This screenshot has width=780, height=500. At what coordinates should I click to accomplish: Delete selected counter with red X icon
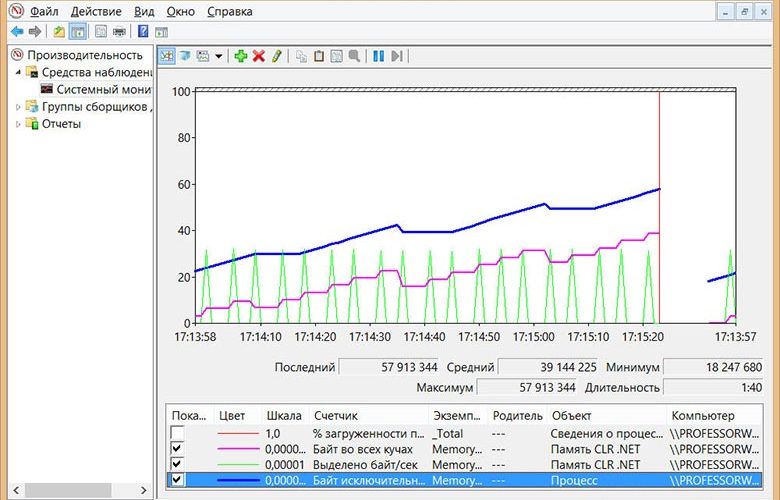pos(259,56)
